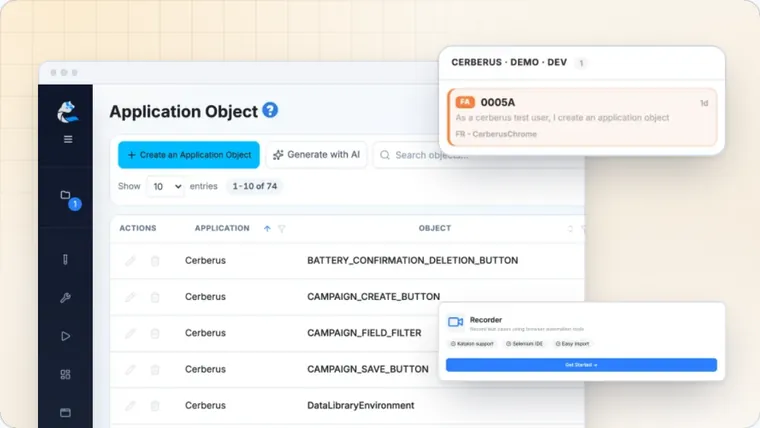Edit the CAMPAIGN_FIELD_FILTER row with the pencil
The width and height of the screenshot is (760, 428).
pyautogui.click(x=130, y=333)
